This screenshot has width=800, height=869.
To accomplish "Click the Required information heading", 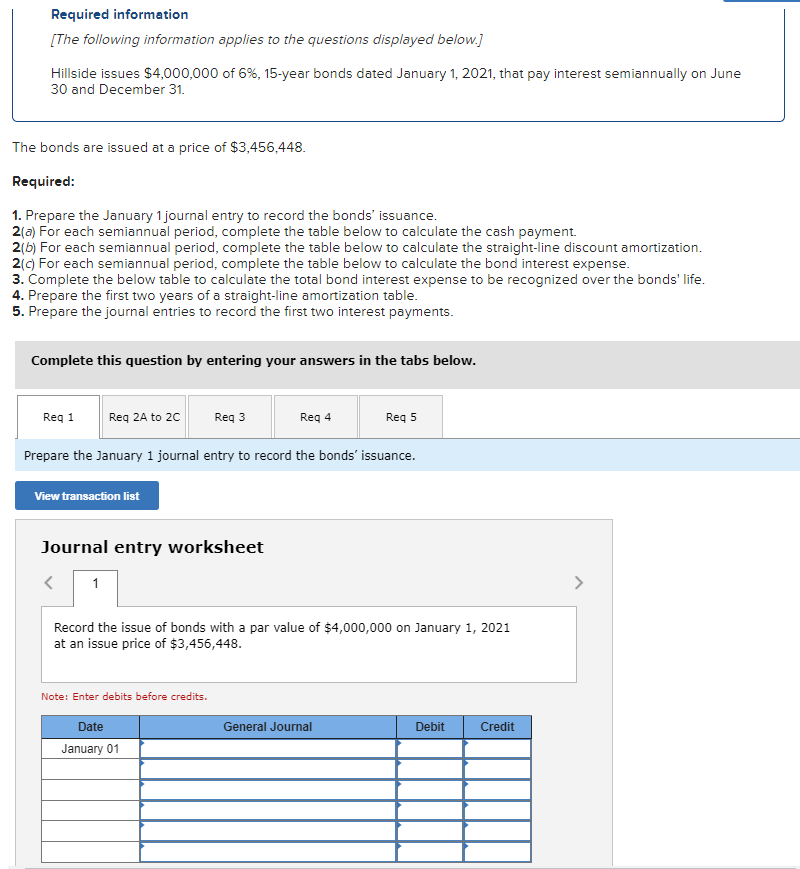I will coord(120,14).
